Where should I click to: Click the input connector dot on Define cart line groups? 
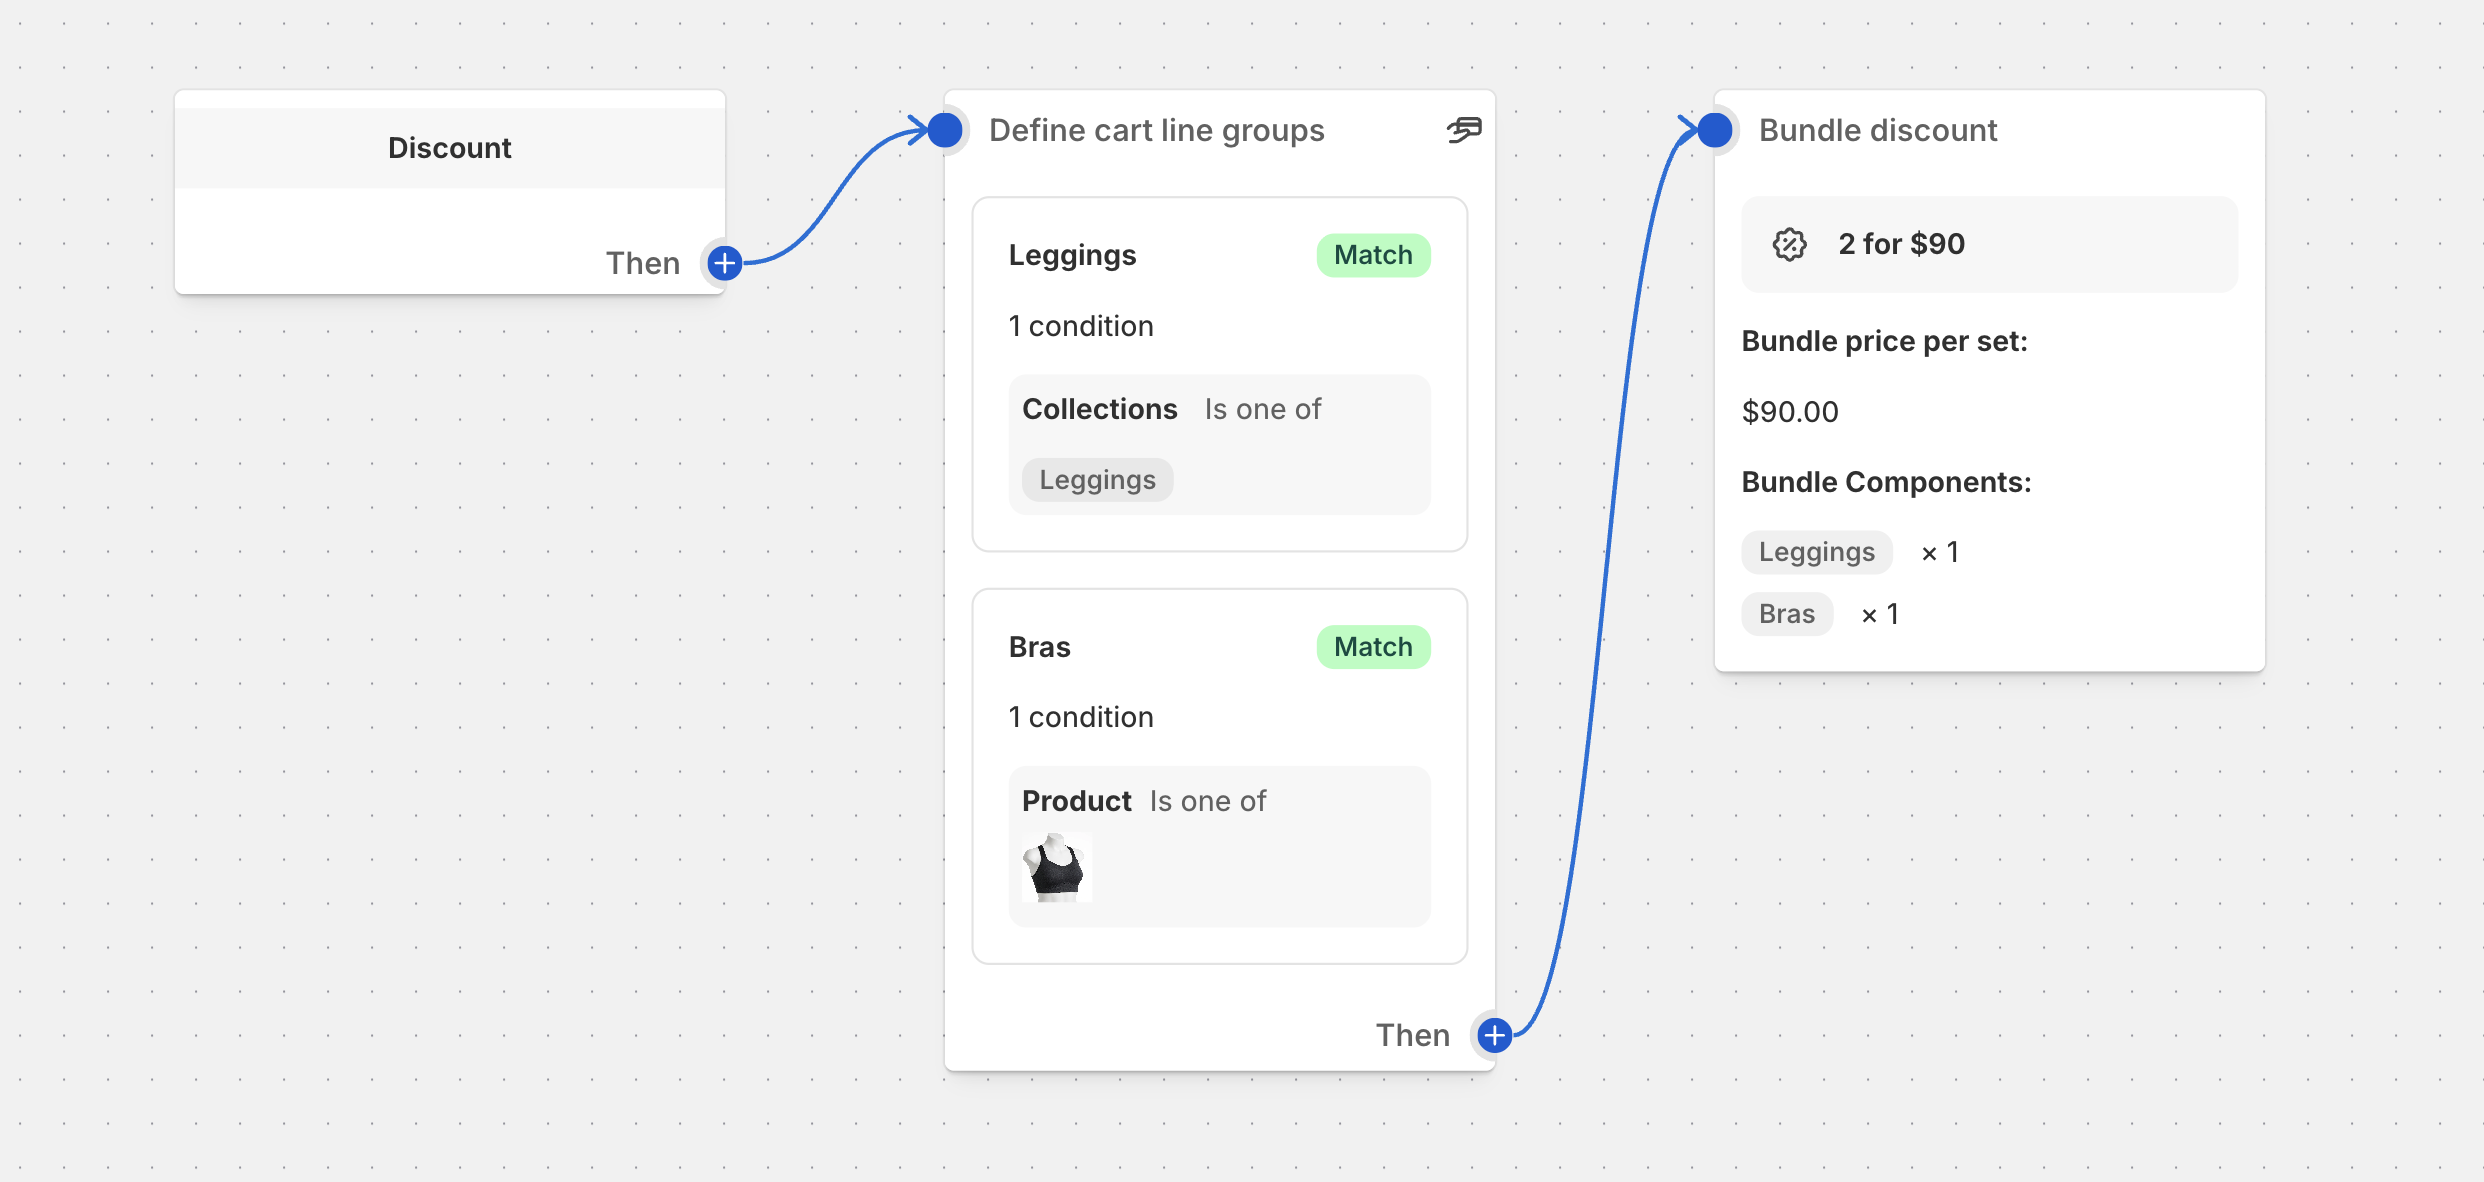point(945,130)
